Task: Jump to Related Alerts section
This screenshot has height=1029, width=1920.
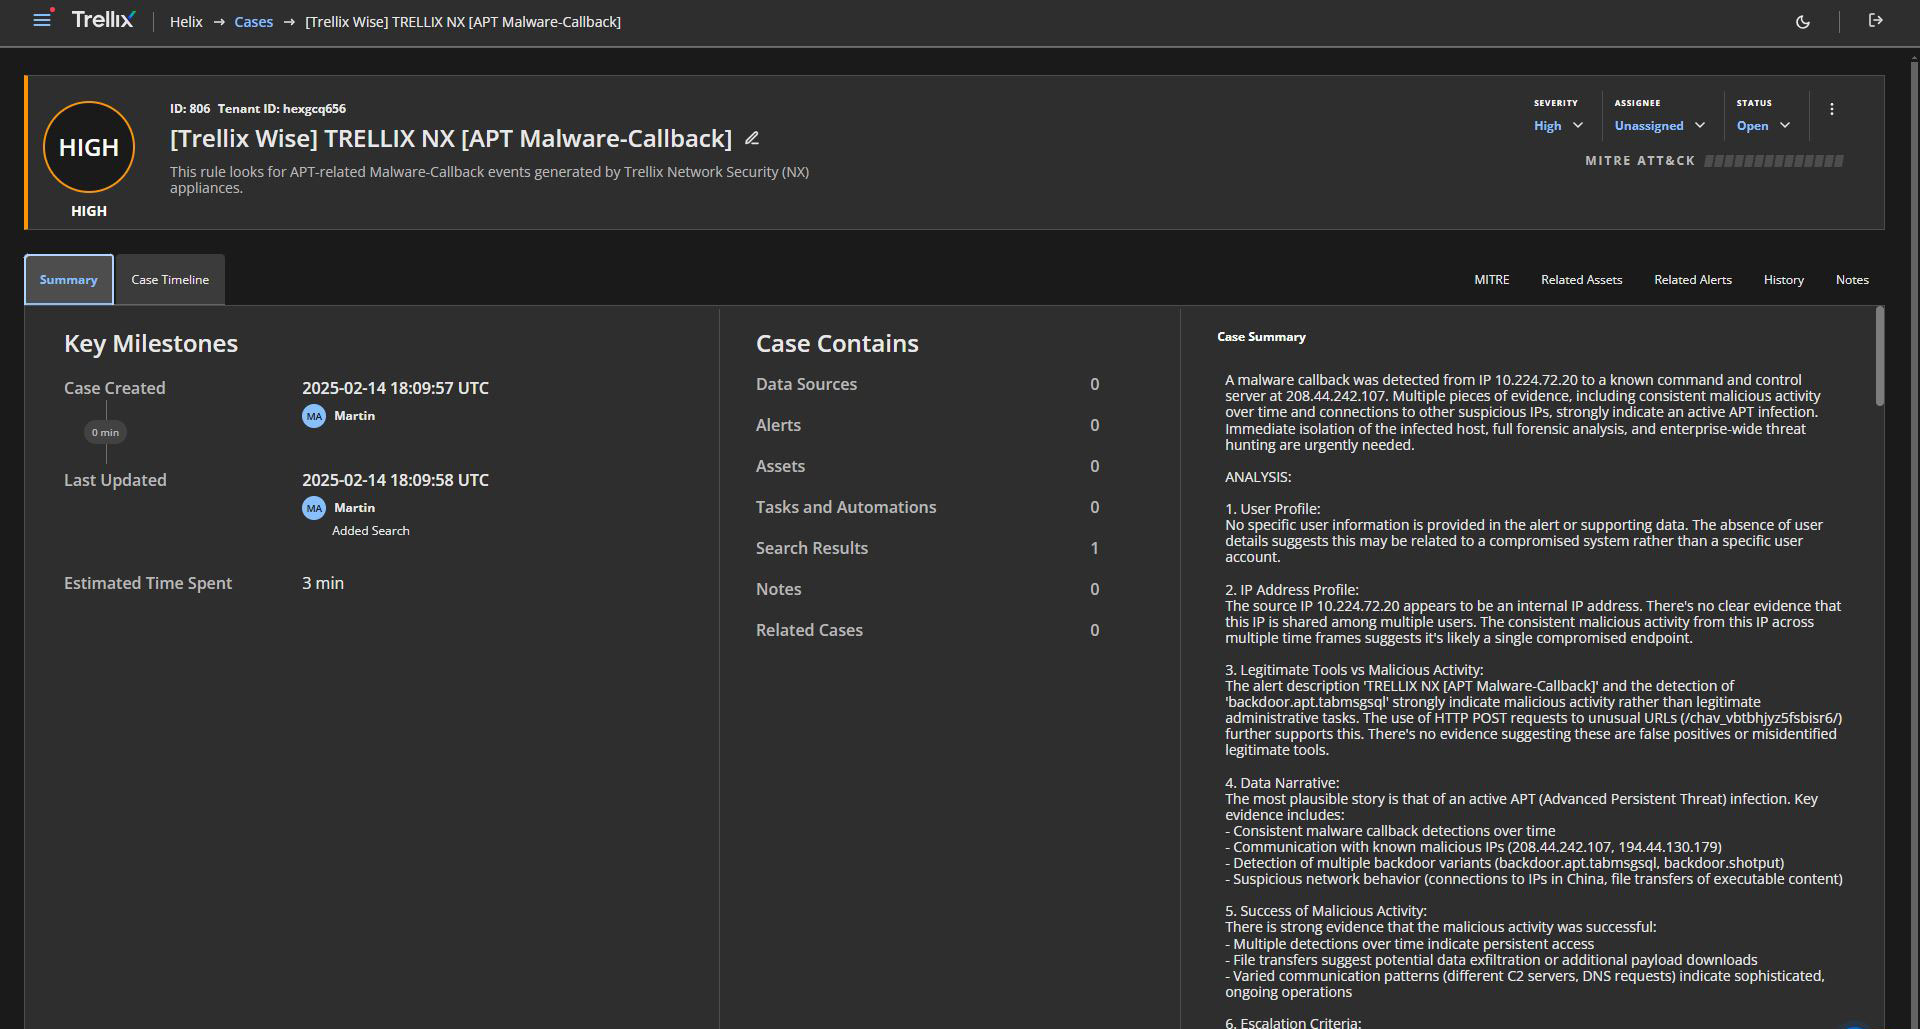Action: [1692, 280]
